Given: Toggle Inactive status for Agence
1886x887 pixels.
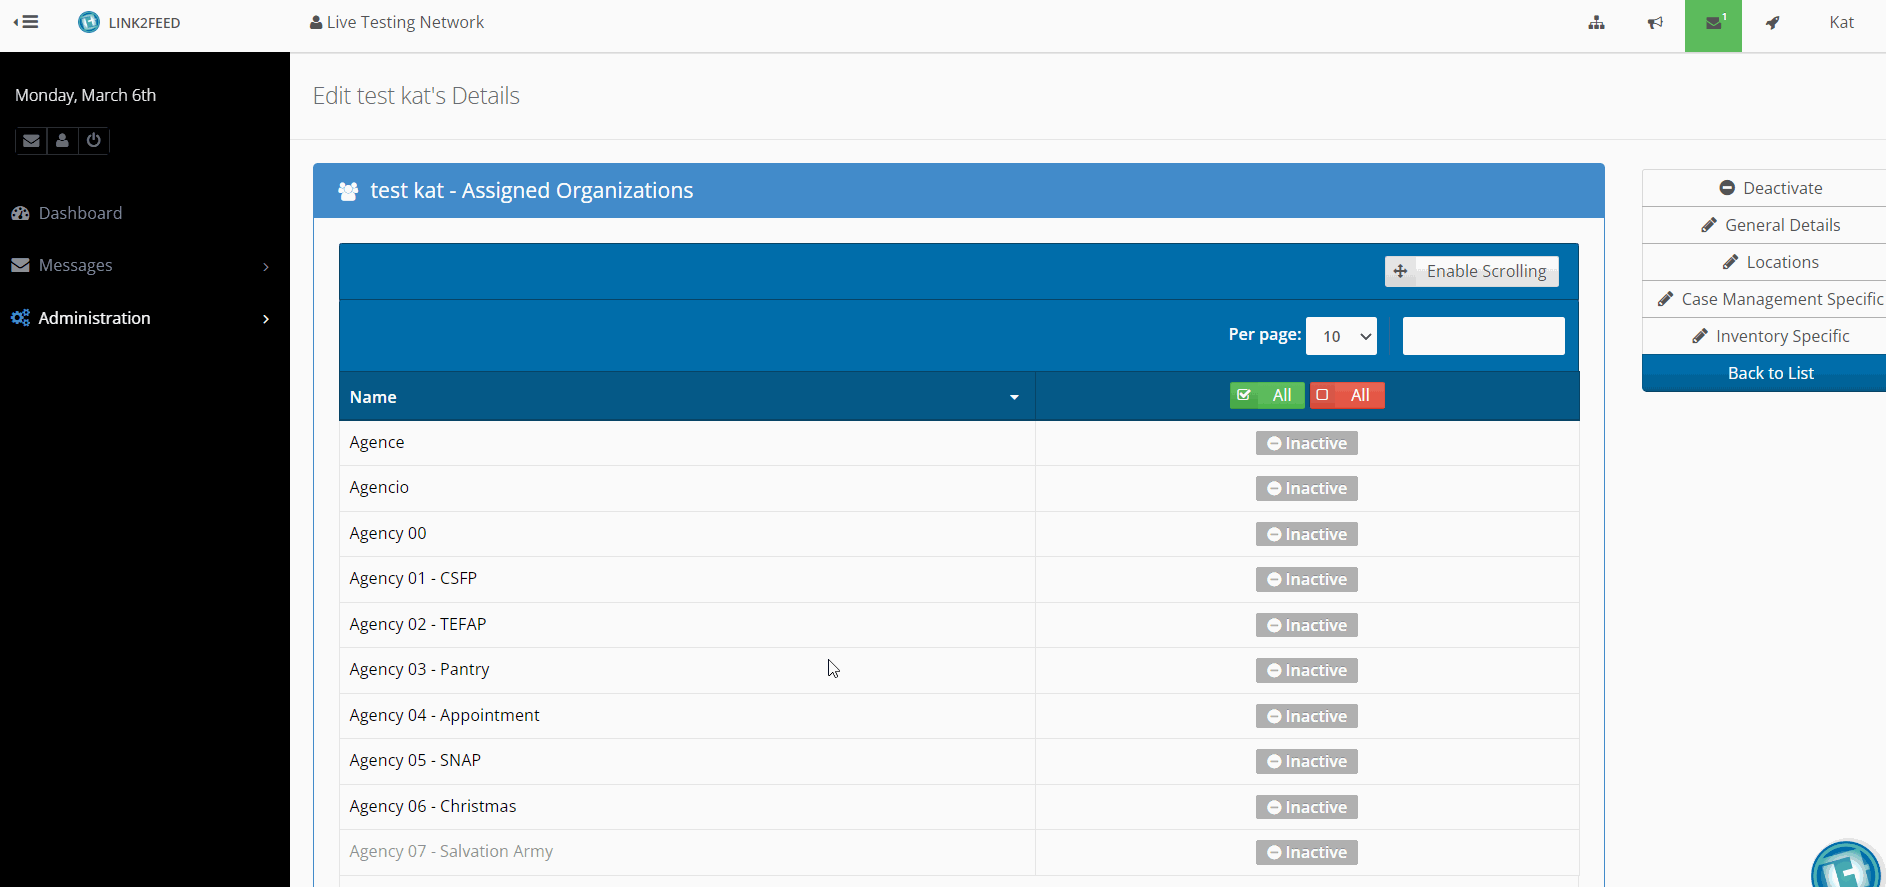Looking at the screenshot, I should click(1306, 443).
